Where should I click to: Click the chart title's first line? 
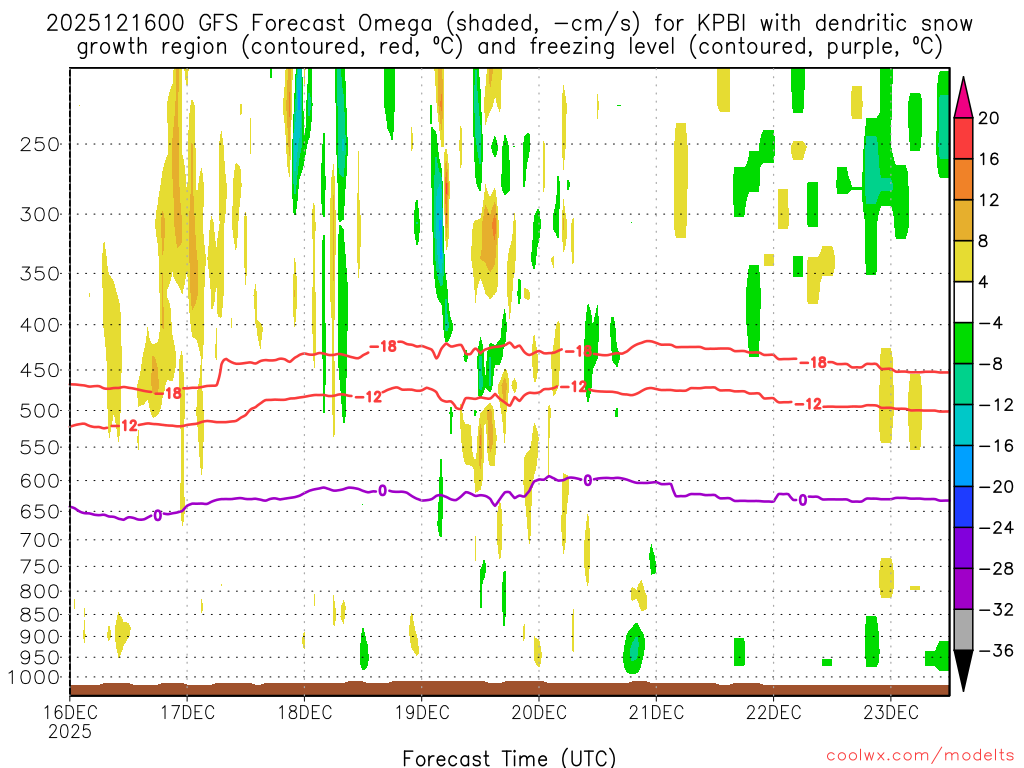(509, 24)
